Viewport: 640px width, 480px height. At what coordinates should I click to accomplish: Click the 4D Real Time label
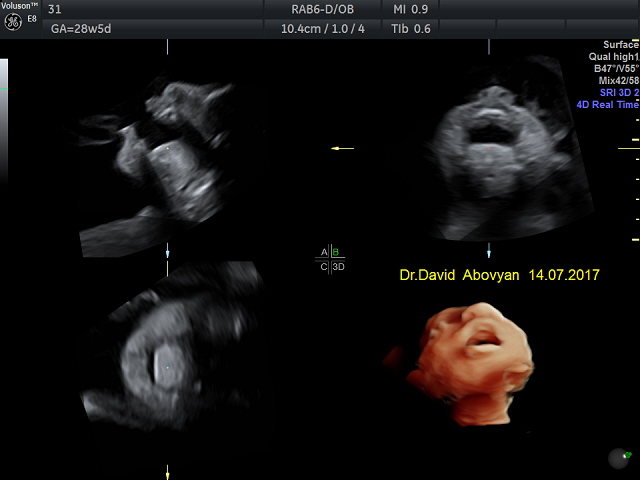tap(607, 104)
